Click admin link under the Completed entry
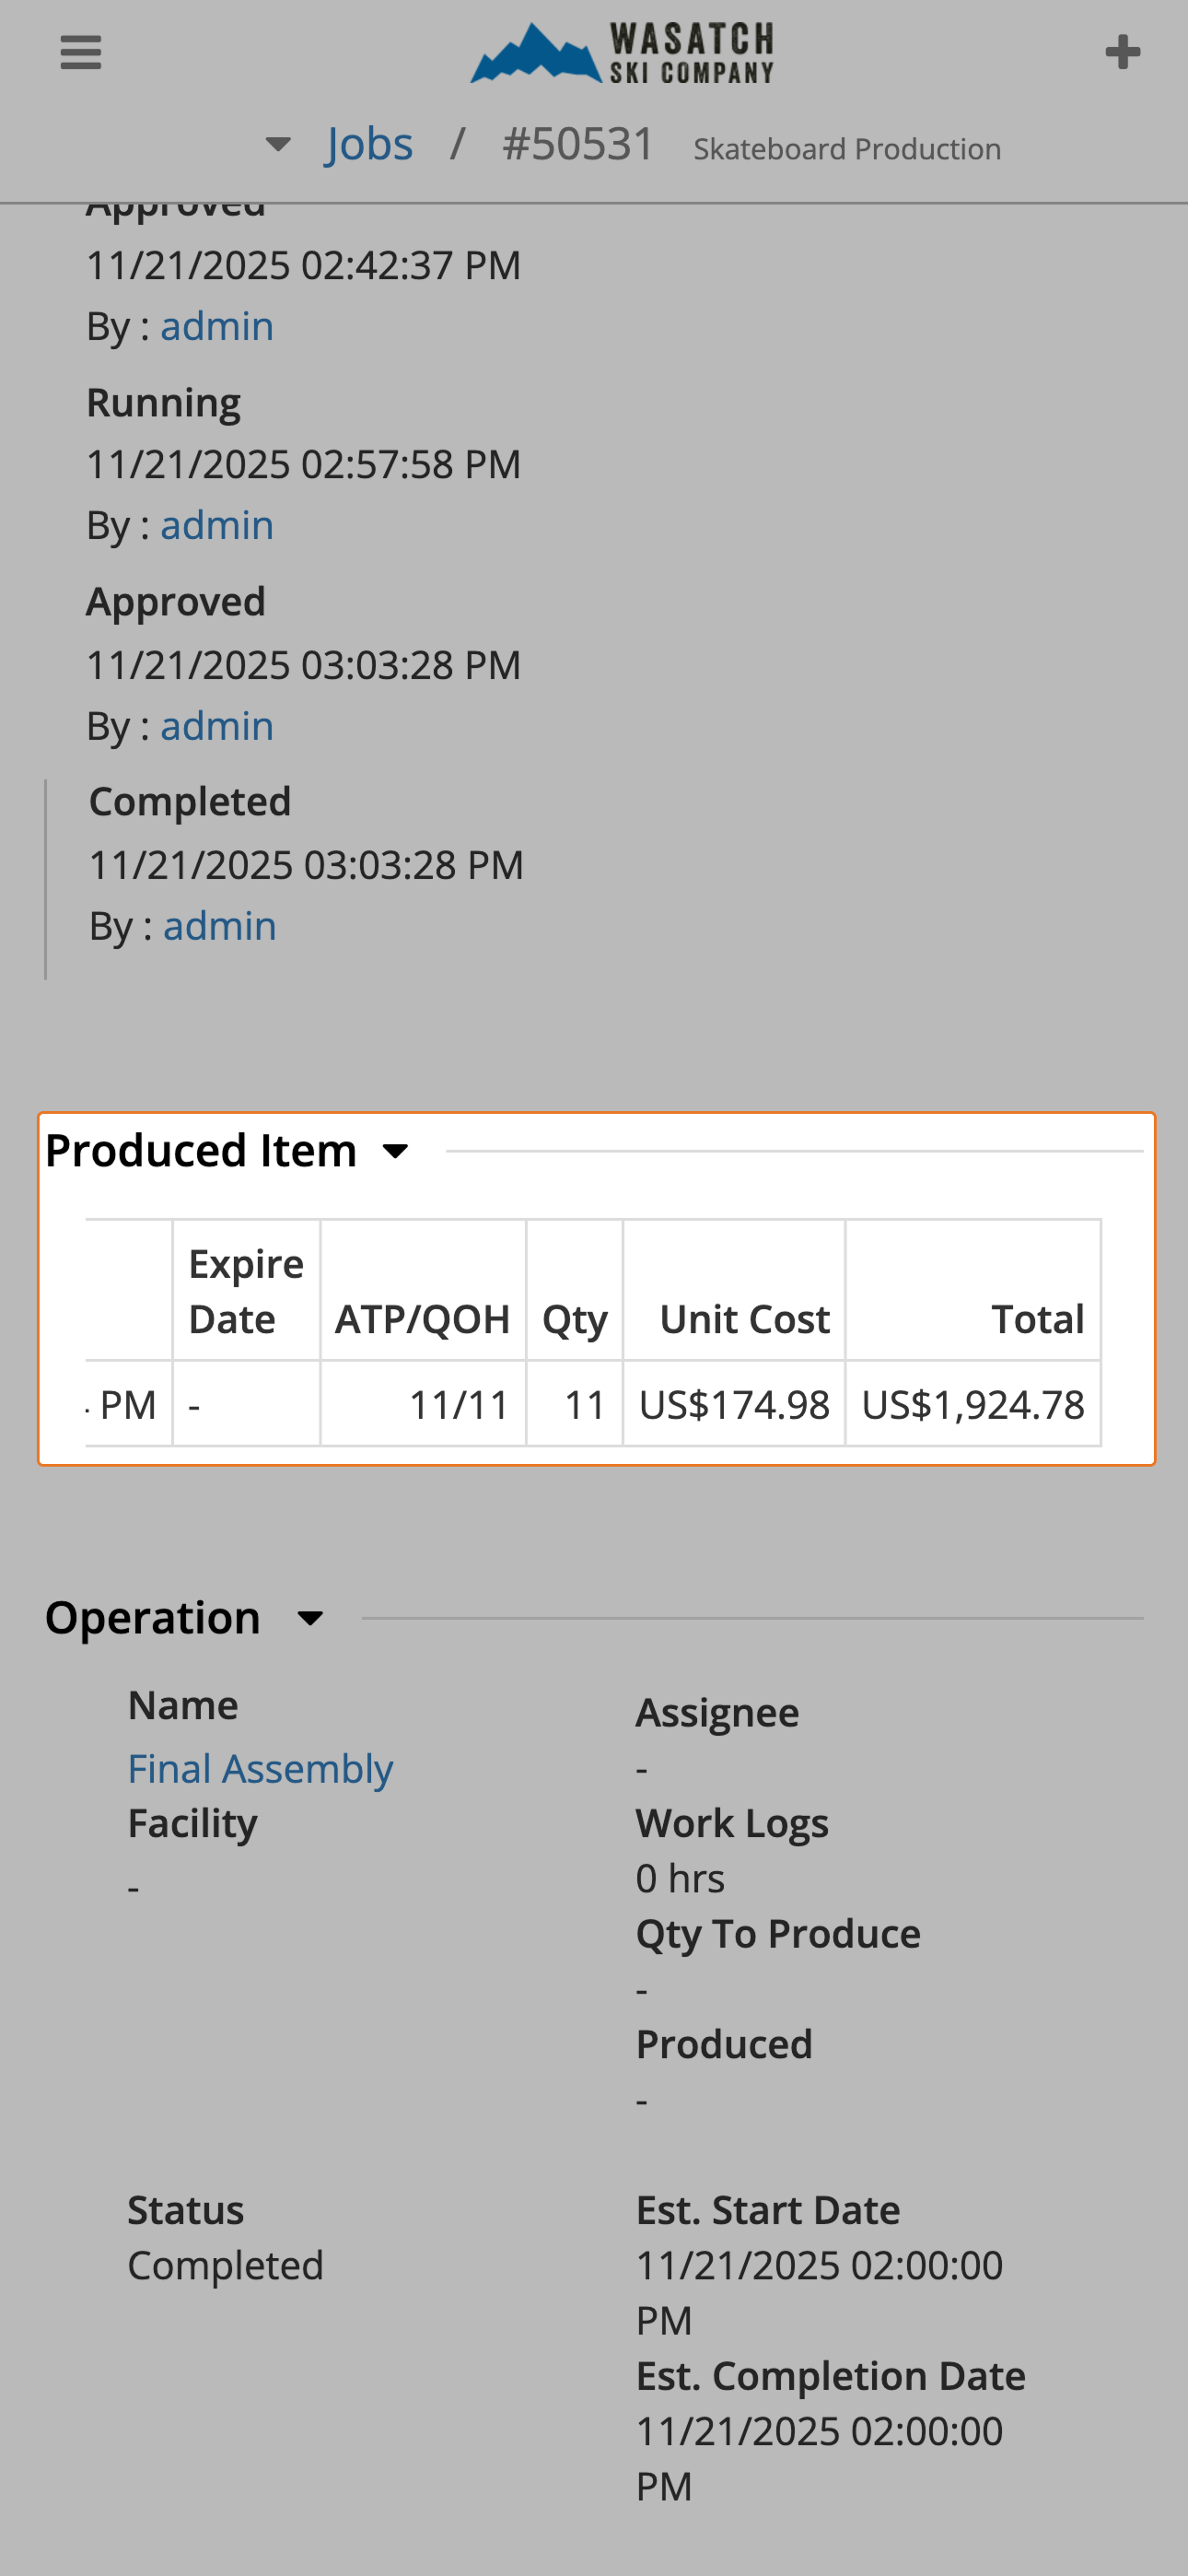Viewport: 1188px width, 2576px height. (219, 925)
